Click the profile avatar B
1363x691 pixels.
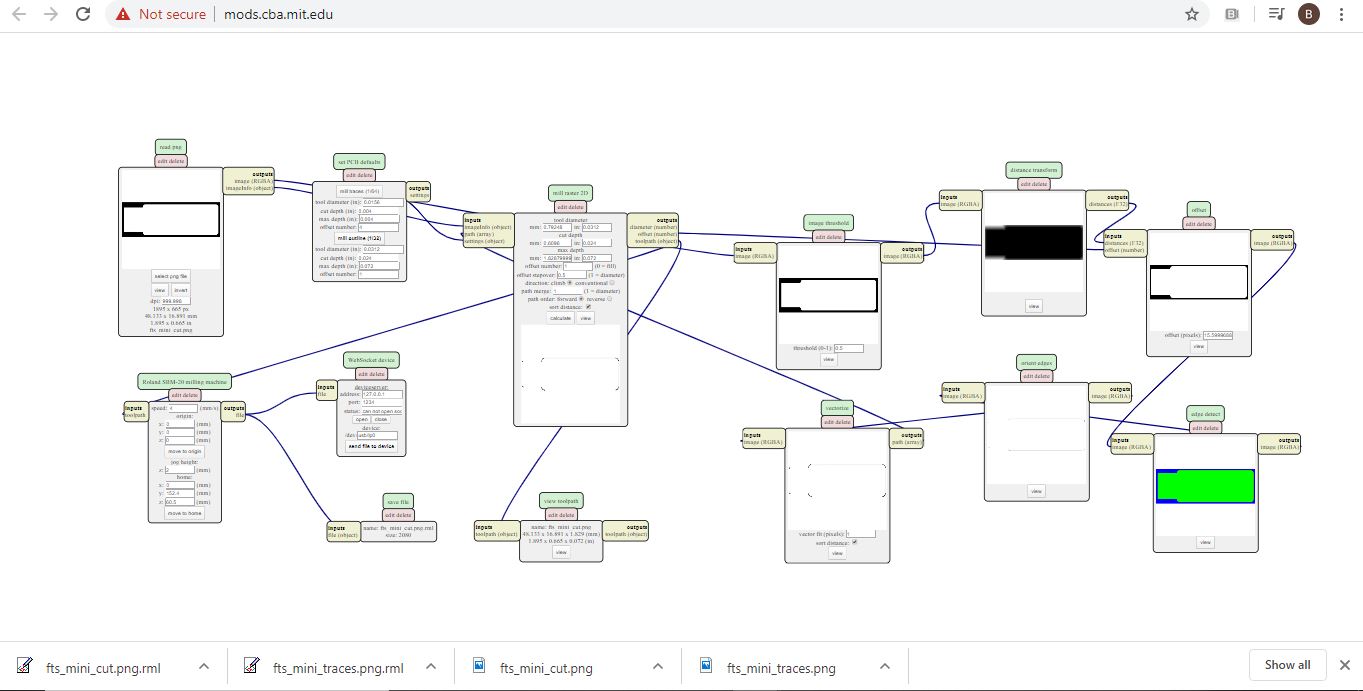coord(1309,14)
